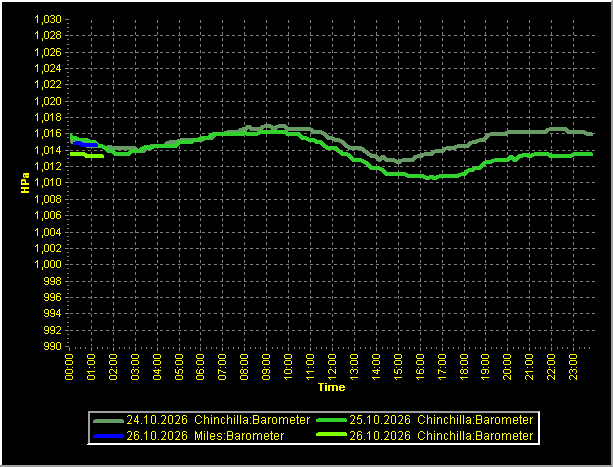Click the 992 y-axis label
This screenshot has width=613, height=467.
pyautogui.click(x=54, y=330)
